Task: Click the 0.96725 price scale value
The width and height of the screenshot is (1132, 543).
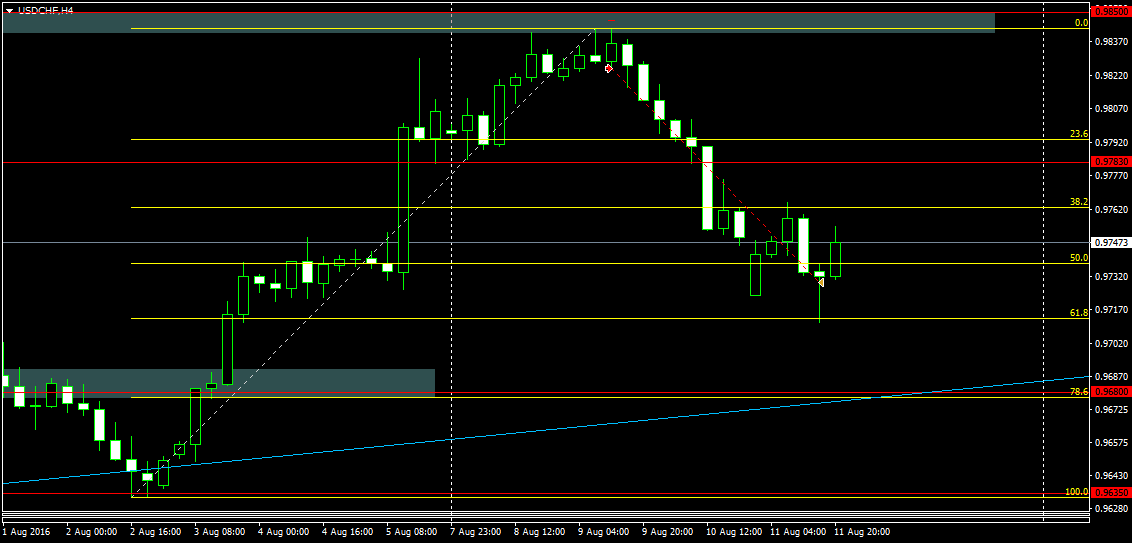Action: tap(1112, 409)
